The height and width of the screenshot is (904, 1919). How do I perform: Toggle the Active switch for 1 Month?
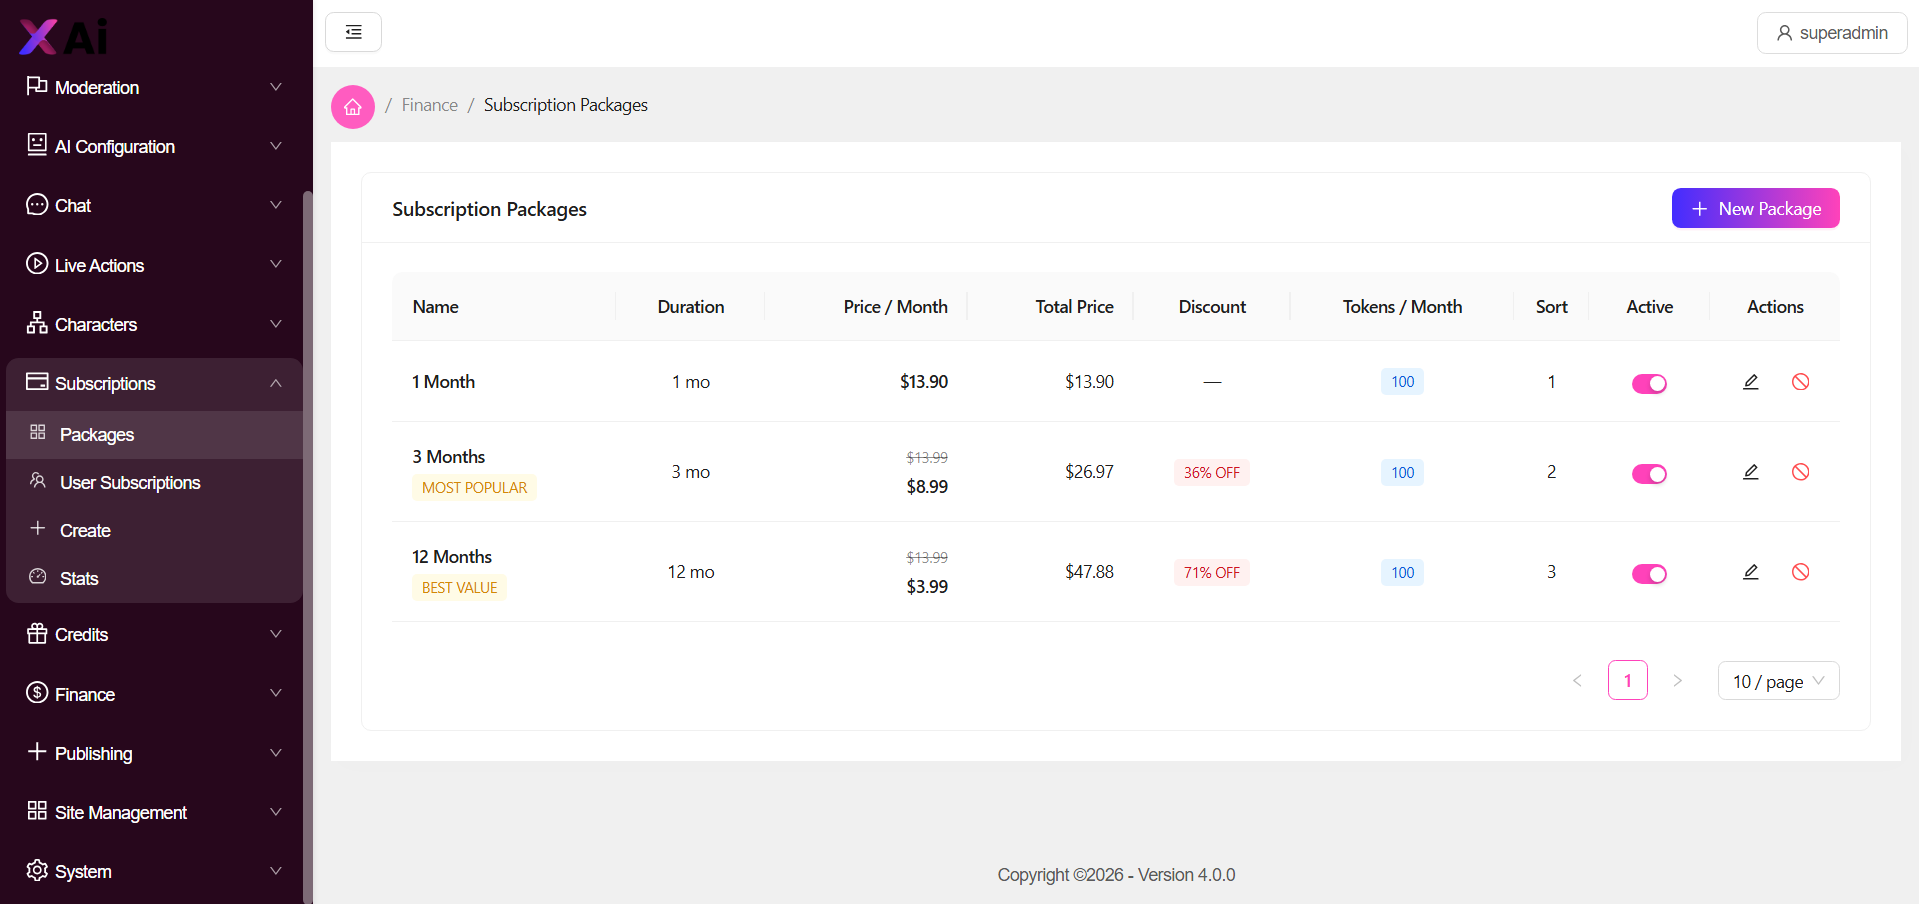(1649, 384)
